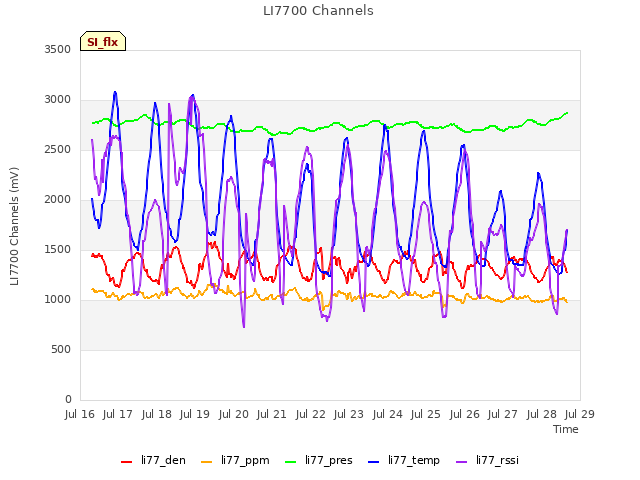Click the 1000 y-axis tick label
Screen dimensions: 640x480
(x=58, y=300)
